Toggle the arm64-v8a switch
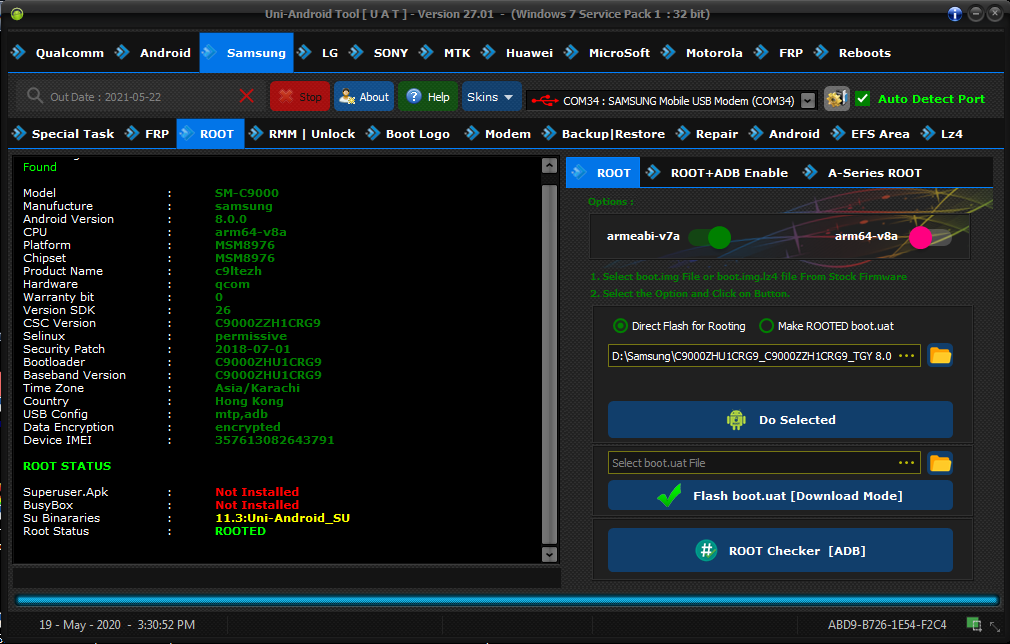Screen dimensions: 1010x644 click(x=930, y=238)
